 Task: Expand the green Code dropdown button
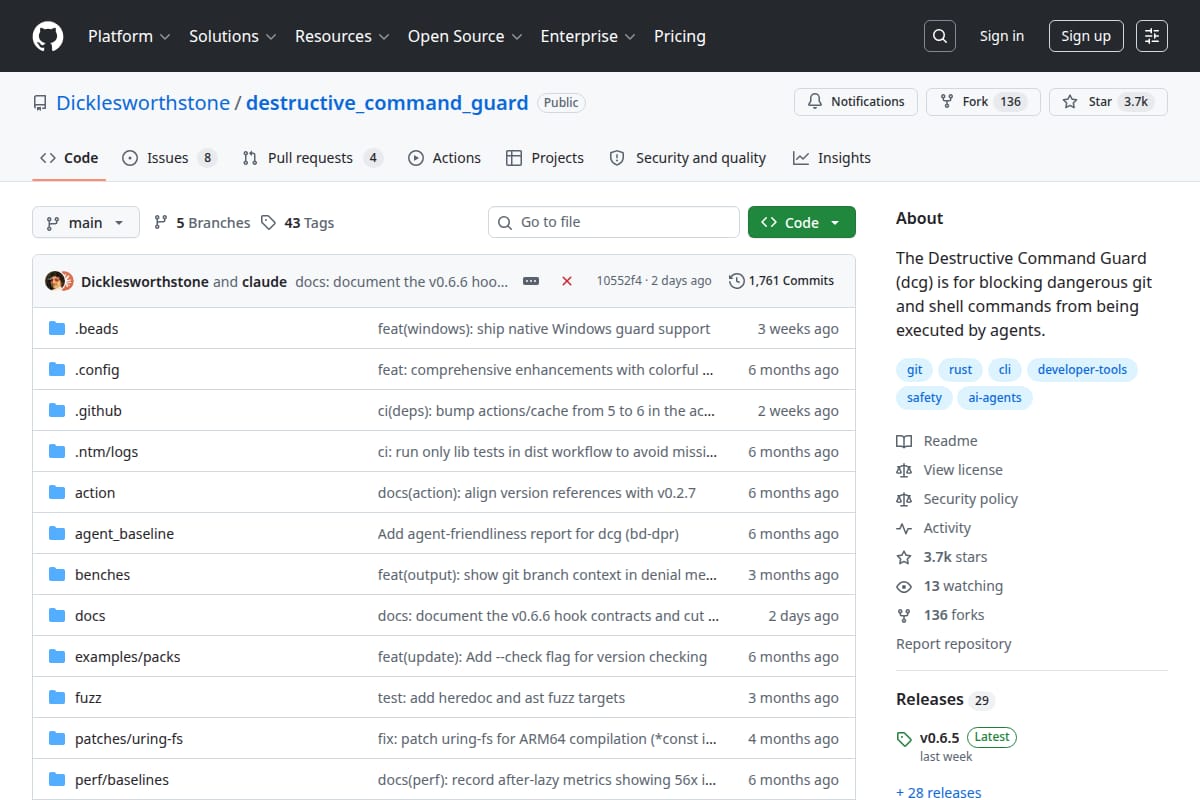coord(802,223)
